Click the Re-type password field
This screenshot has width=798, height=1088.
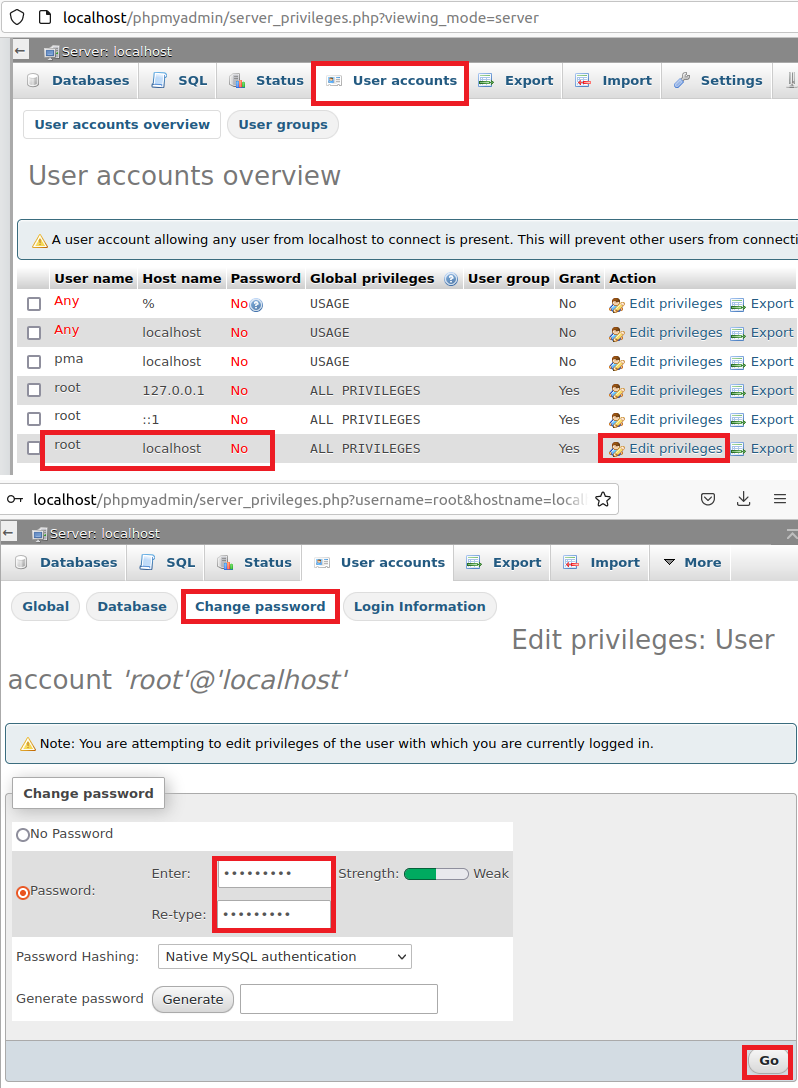point(274,914)
